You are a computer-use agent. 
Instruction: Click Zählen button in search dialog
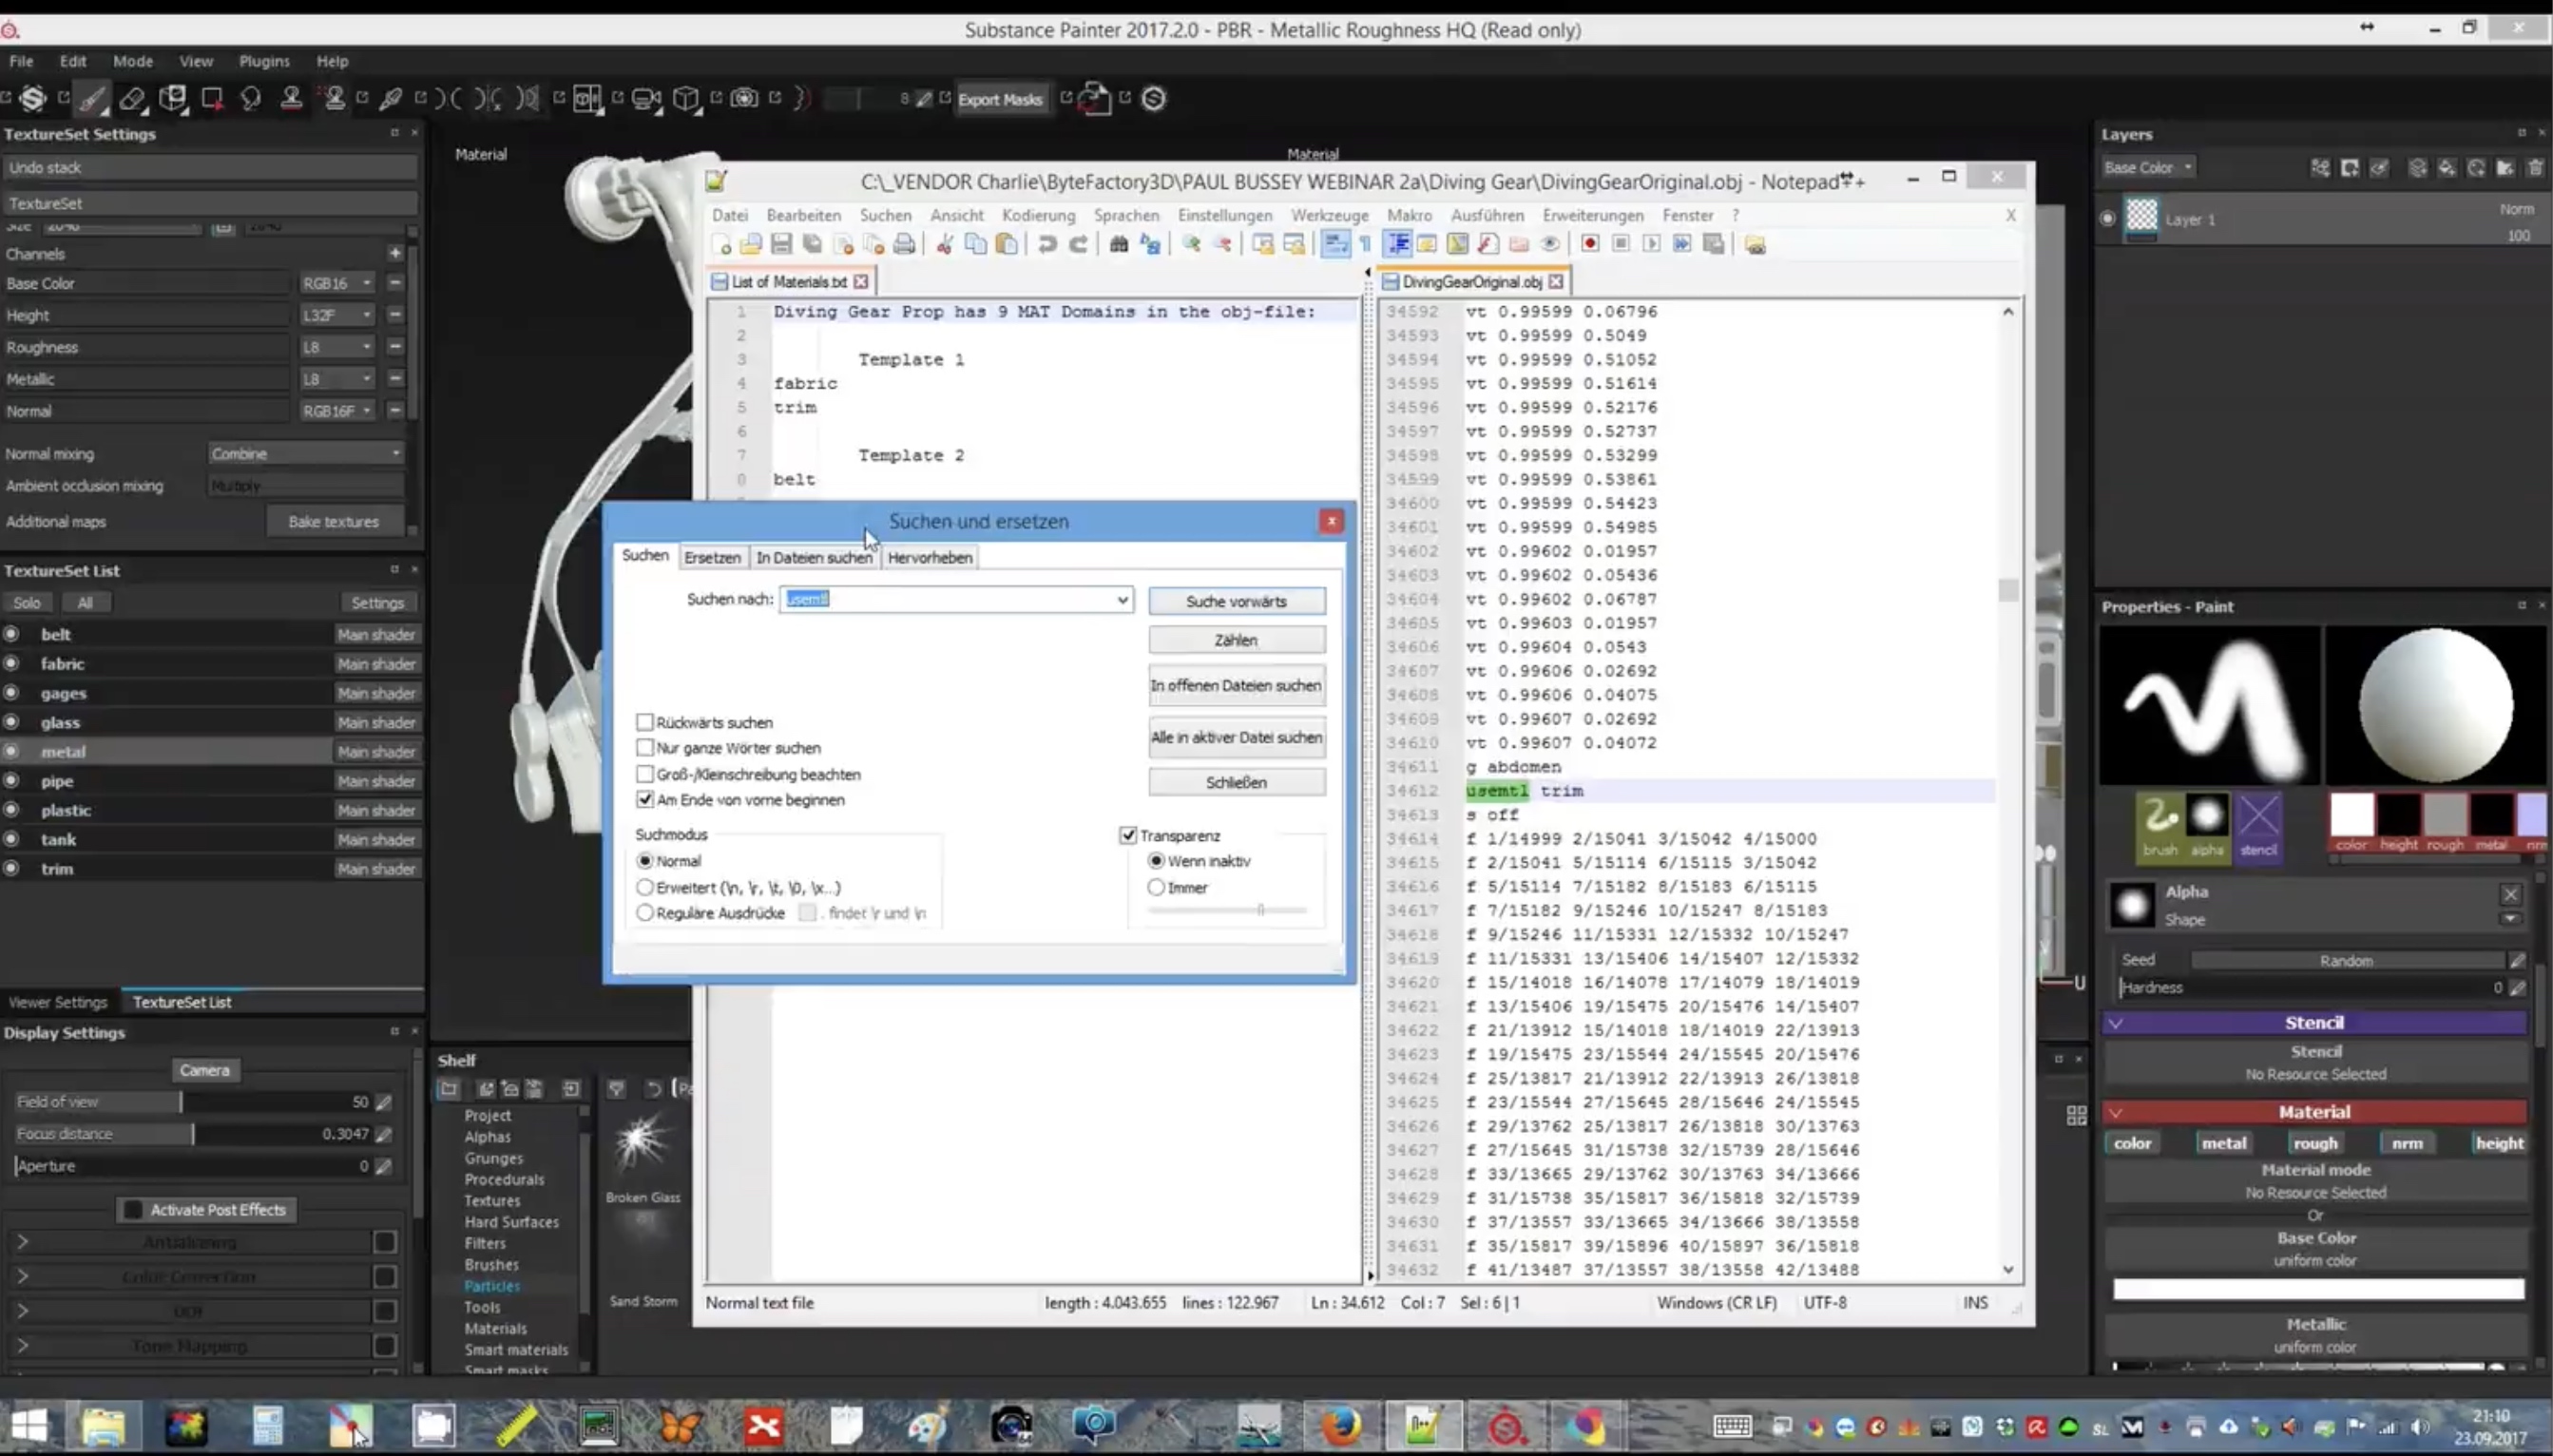click(1237, 640)
